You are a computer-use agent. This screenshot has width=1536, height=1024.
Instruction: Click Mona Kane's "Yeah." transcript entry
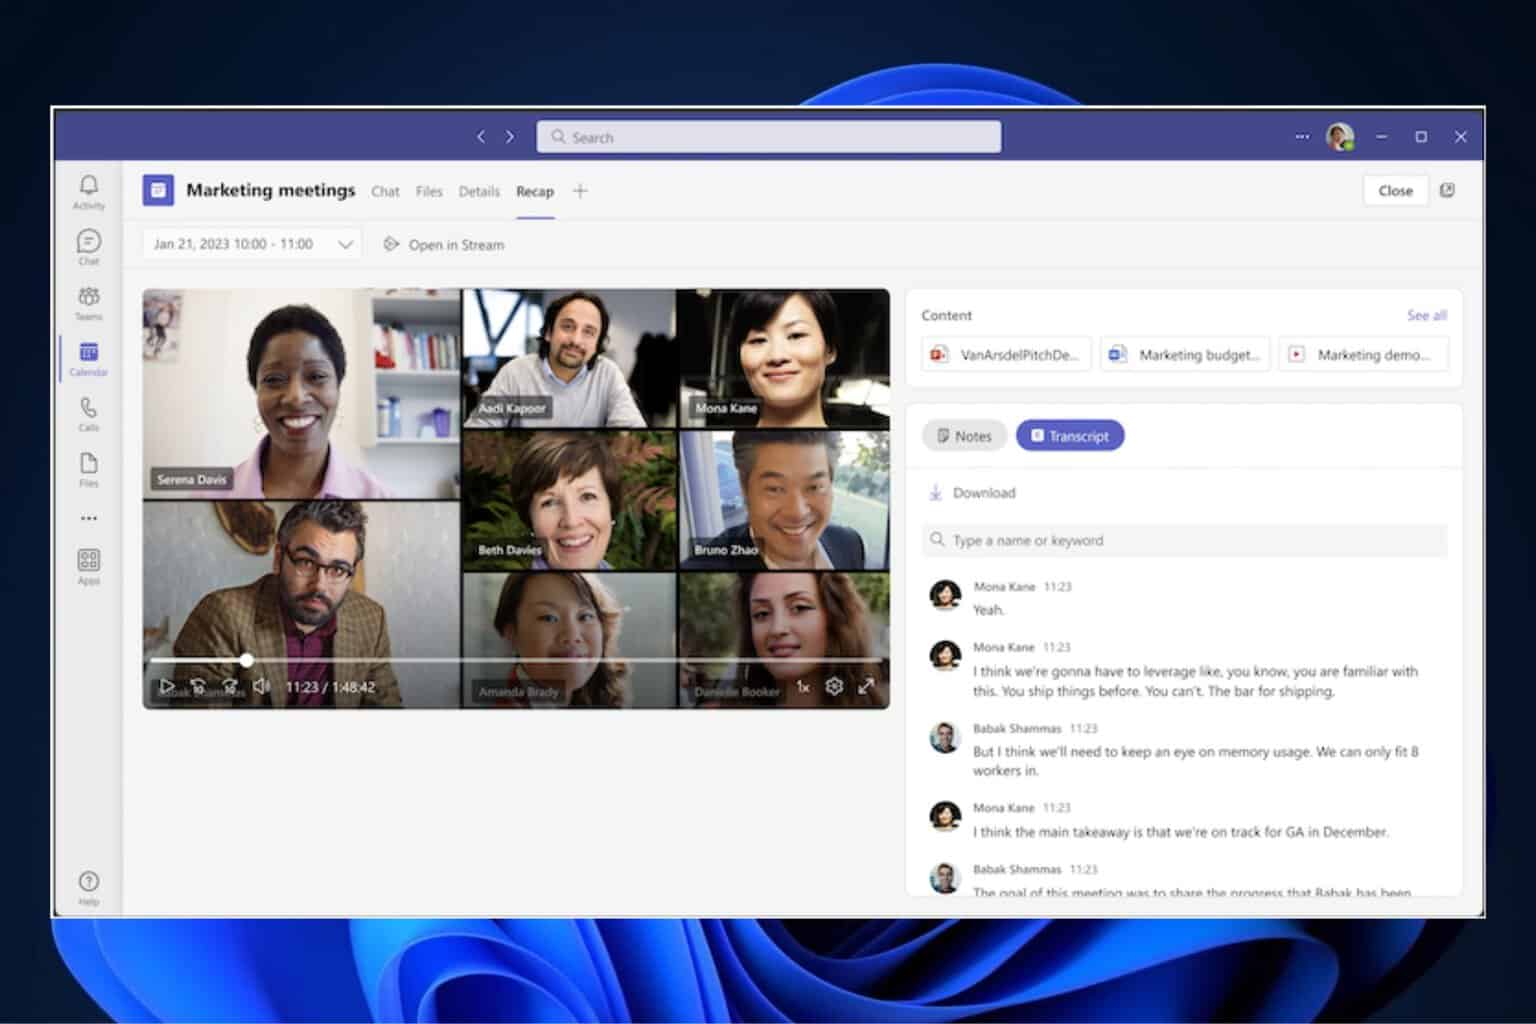point(1184,598)
